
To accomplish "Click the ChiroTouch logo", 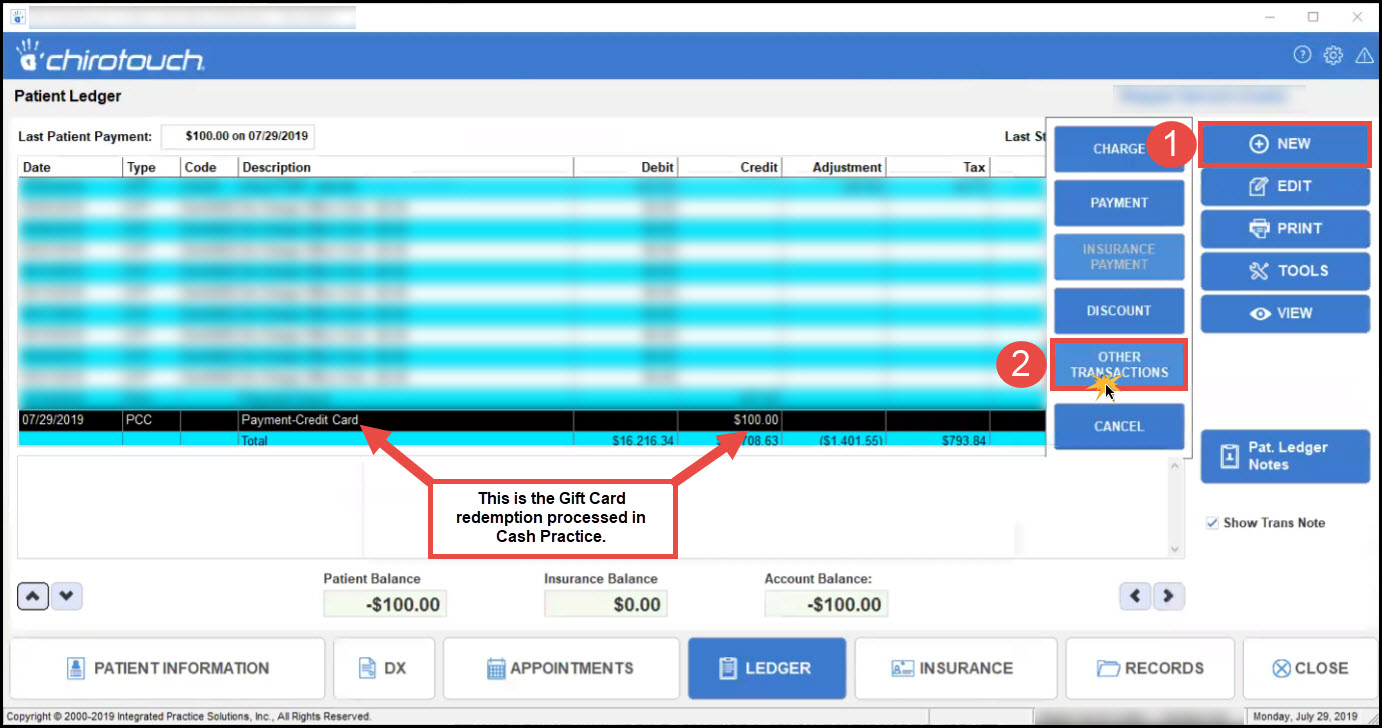I will (x=111, y=58).
